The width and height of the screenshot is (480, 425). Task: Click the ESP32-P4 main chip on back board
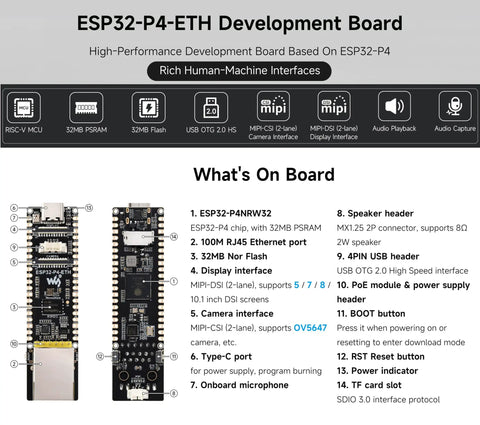click(x=137, y=287)
